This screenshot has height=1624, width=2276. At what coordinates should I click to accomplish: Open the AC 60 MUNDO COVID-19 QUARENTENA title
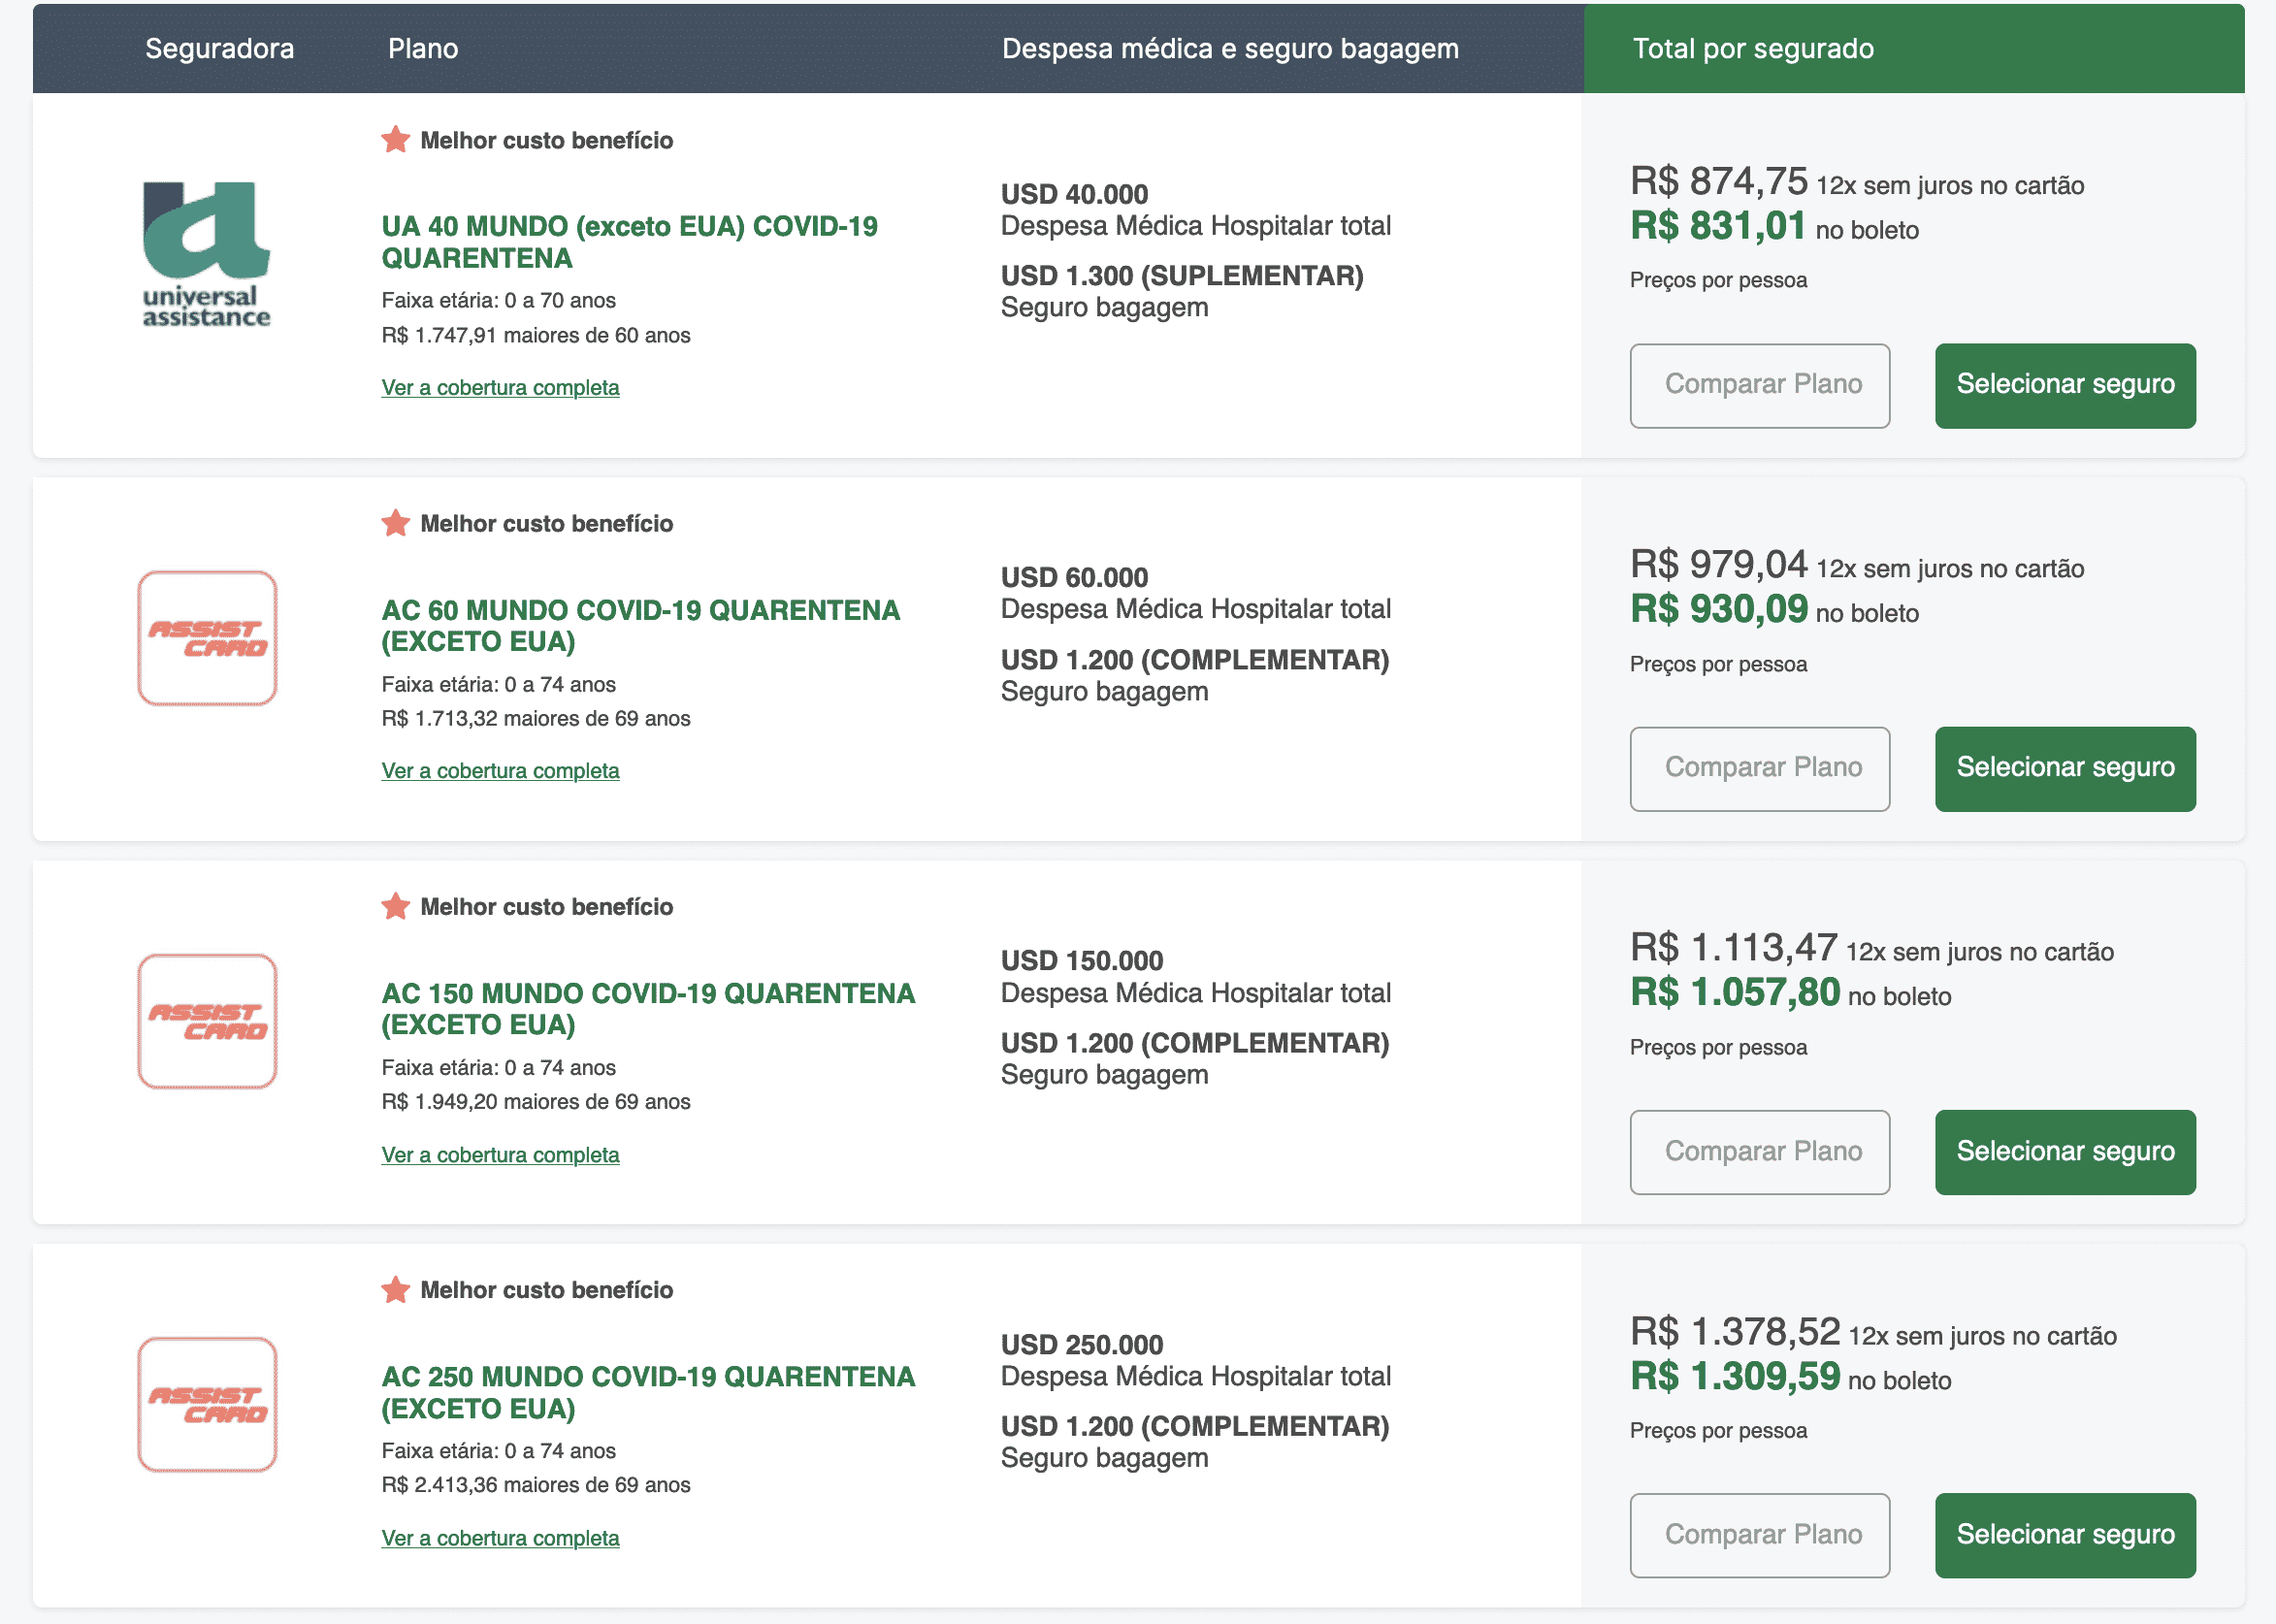pos(640,625)
